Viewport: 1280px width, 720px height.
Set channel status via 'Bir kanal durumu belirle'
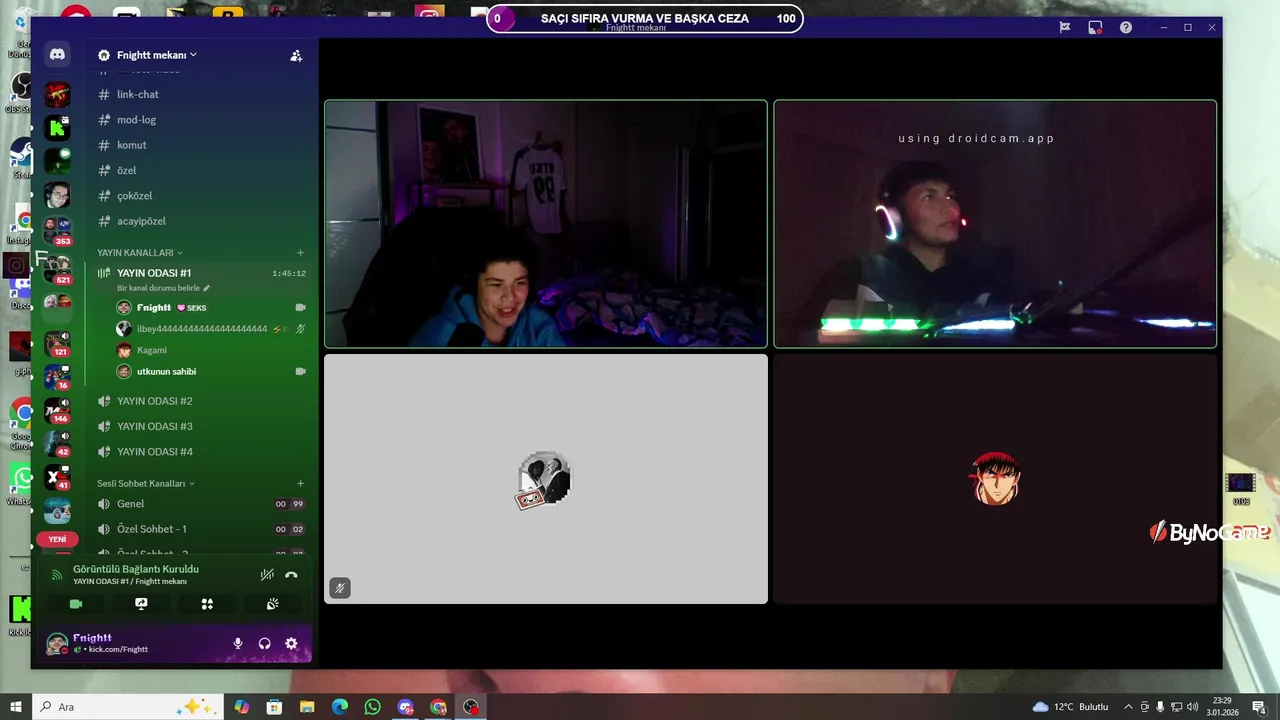[x=164, y=288]
